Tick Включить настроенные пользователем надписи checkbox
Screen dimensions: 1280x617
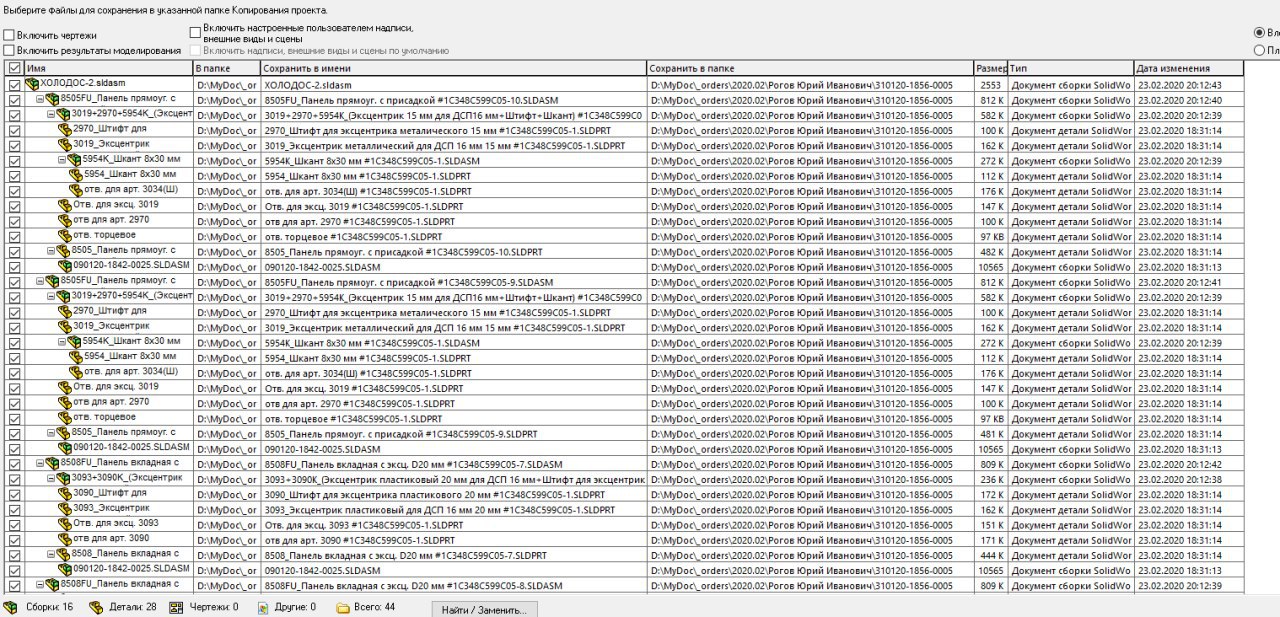[195, 33]
